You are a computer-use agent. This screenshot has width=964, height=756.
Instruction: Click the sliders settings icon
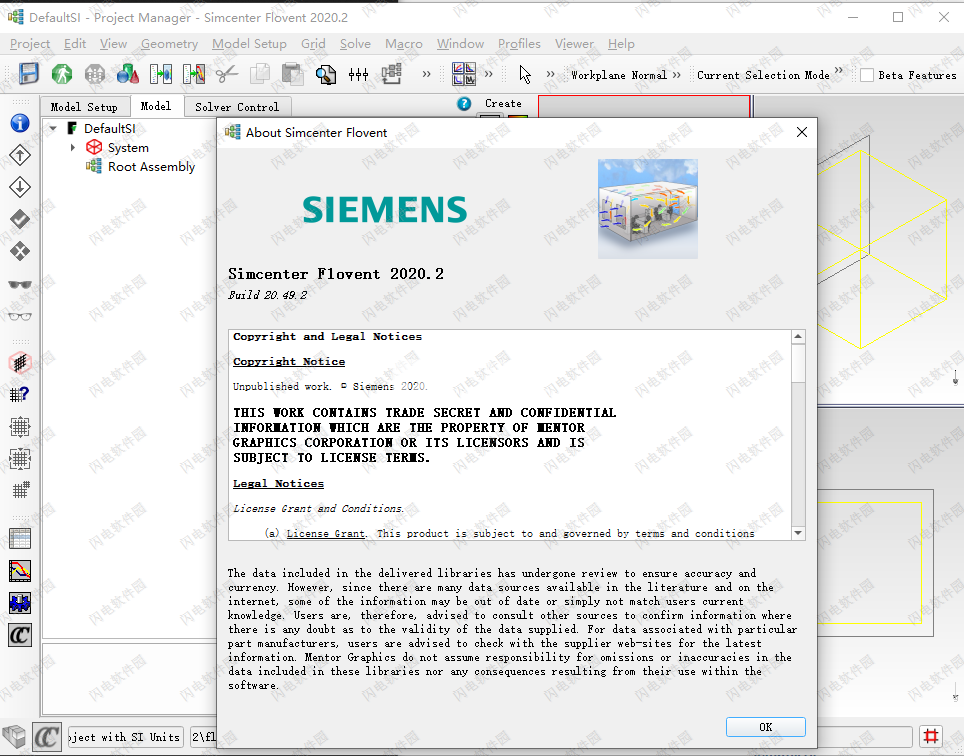[x=358, y=74]
